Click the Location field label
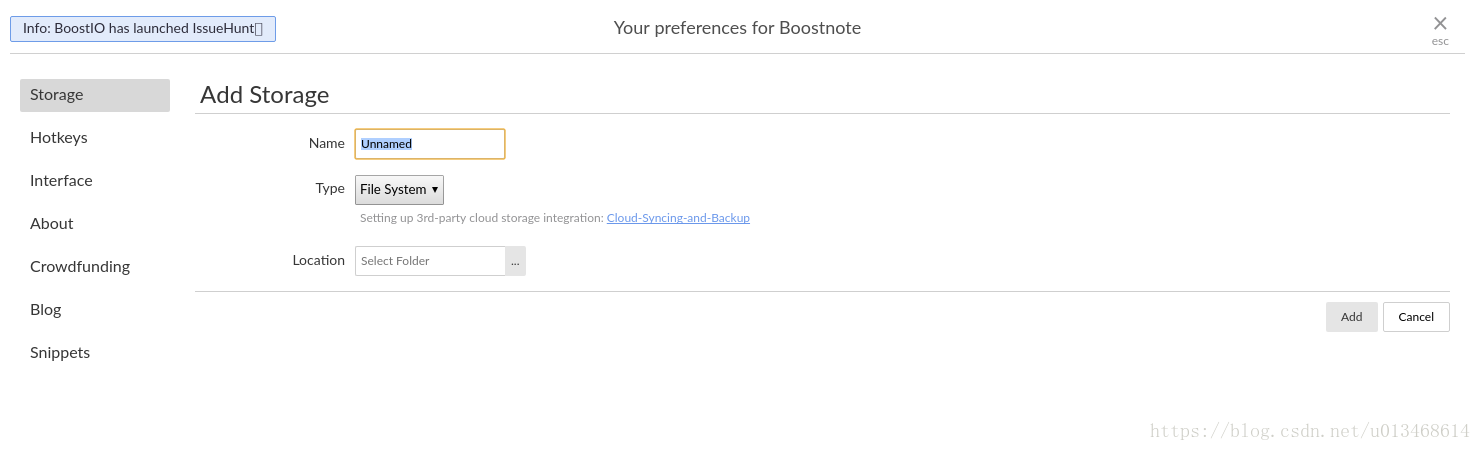Screen dimensions: 1481x451 click(x=318, y=260)
